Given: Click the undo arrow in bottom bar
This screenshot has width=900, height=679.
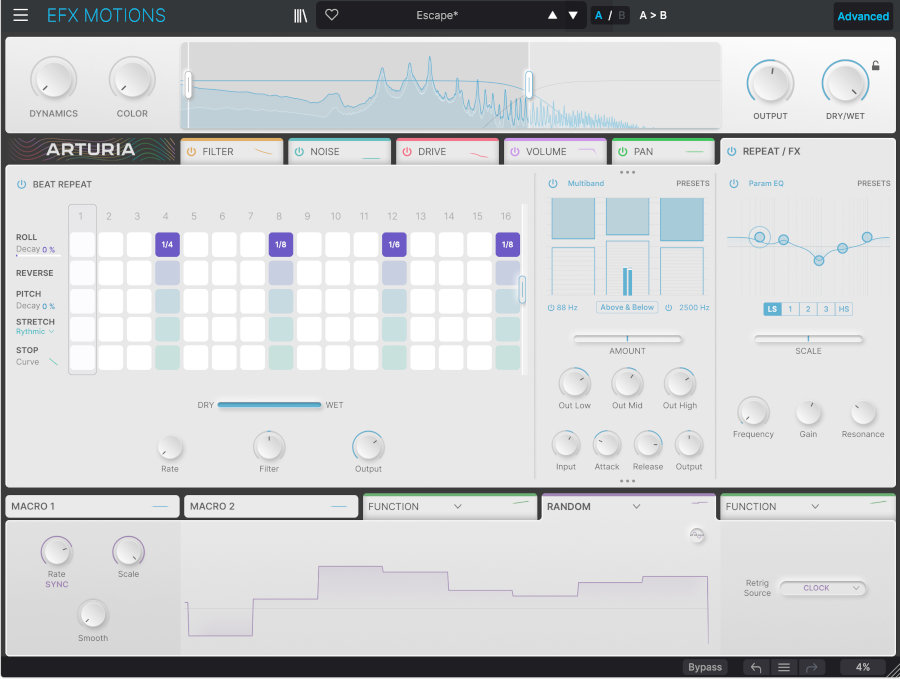Looking at the screenshot, I should (x=756, y=666).
